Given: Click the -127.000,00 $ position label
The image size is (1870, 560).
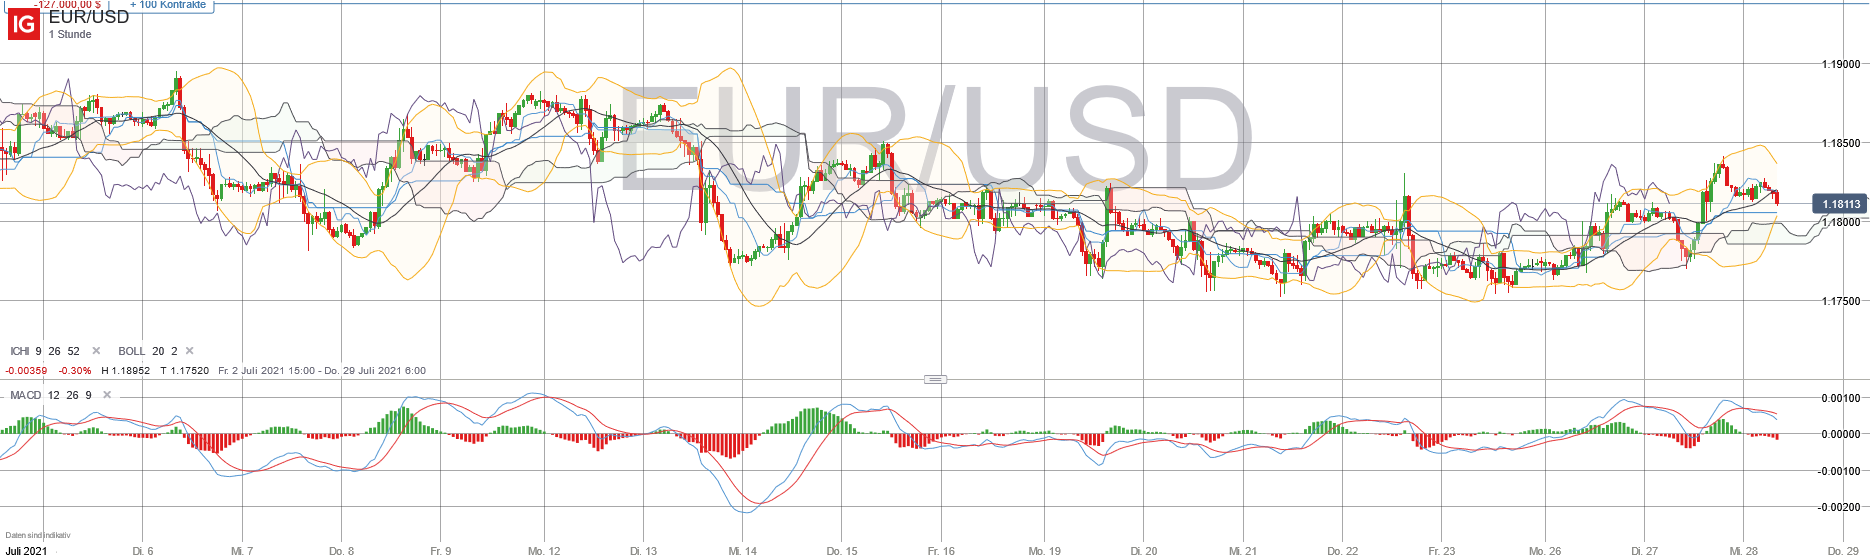Looking at the screenshot, I should click(67, 5).
